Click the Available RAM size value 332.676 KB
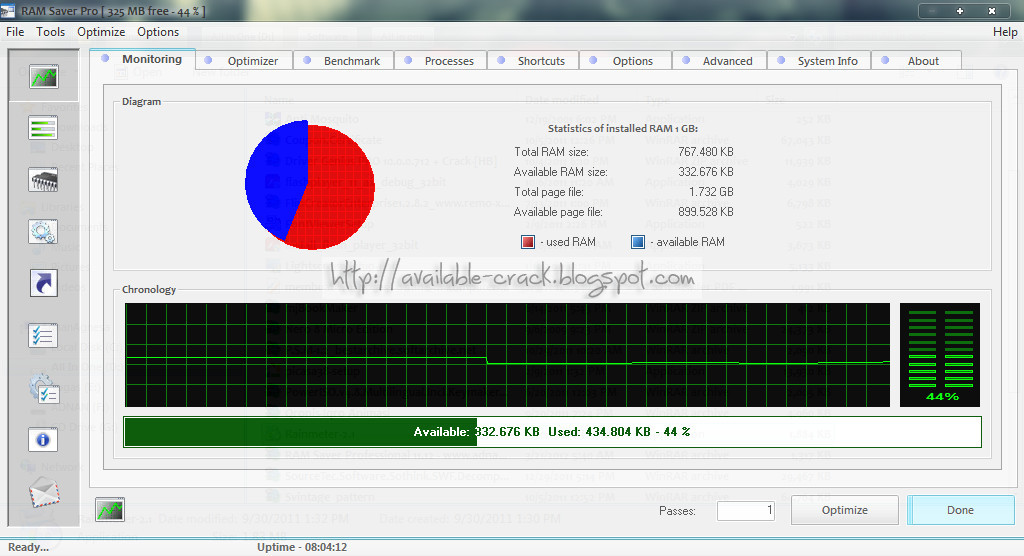Image resolution: width=1024 pixels, height=556 pixels. click(x=705, y=172)
